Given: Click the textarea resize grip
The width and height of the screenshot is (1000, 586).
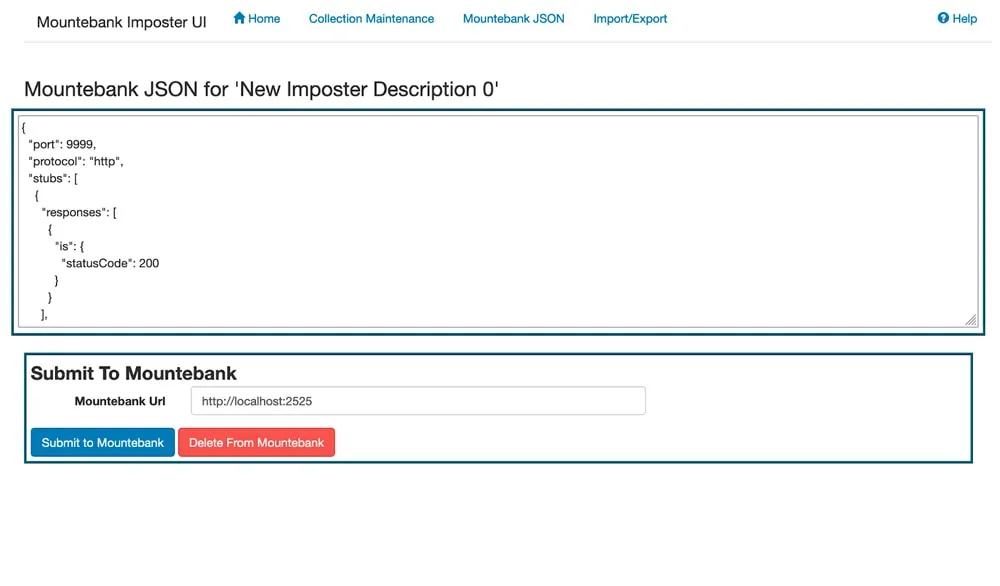Looking at the screenshot, I should coord(971,319).
